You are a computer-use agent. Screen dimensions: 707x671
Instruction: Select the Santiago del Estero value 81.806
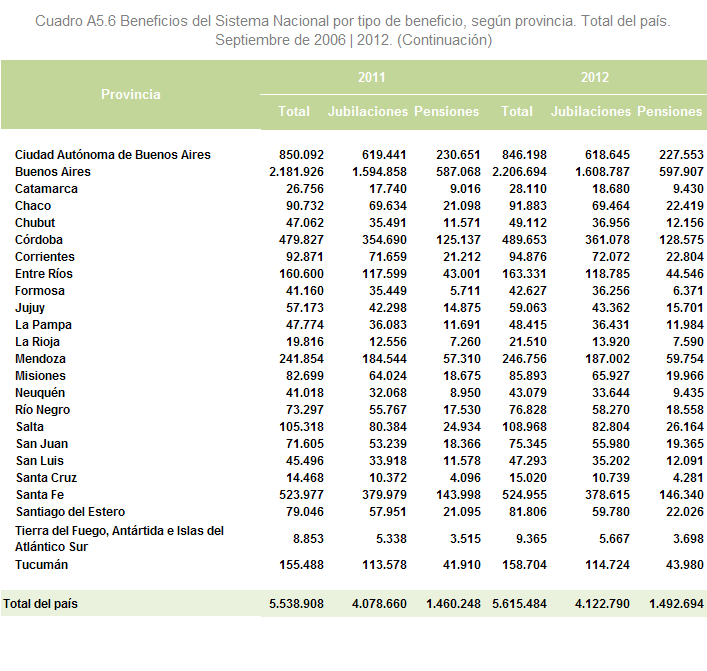point(528,512)
